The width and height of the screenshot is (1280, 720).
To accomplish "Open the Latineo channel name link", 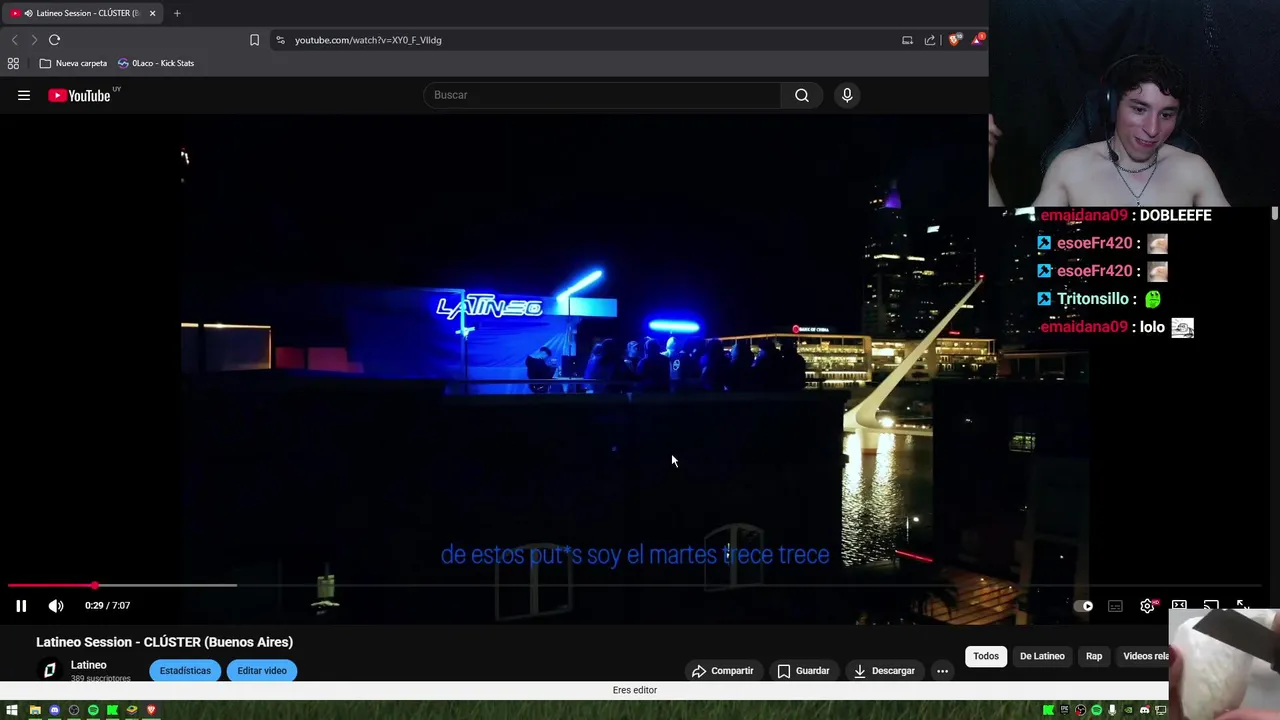I will pyautogui.click(x=88, y=665).
